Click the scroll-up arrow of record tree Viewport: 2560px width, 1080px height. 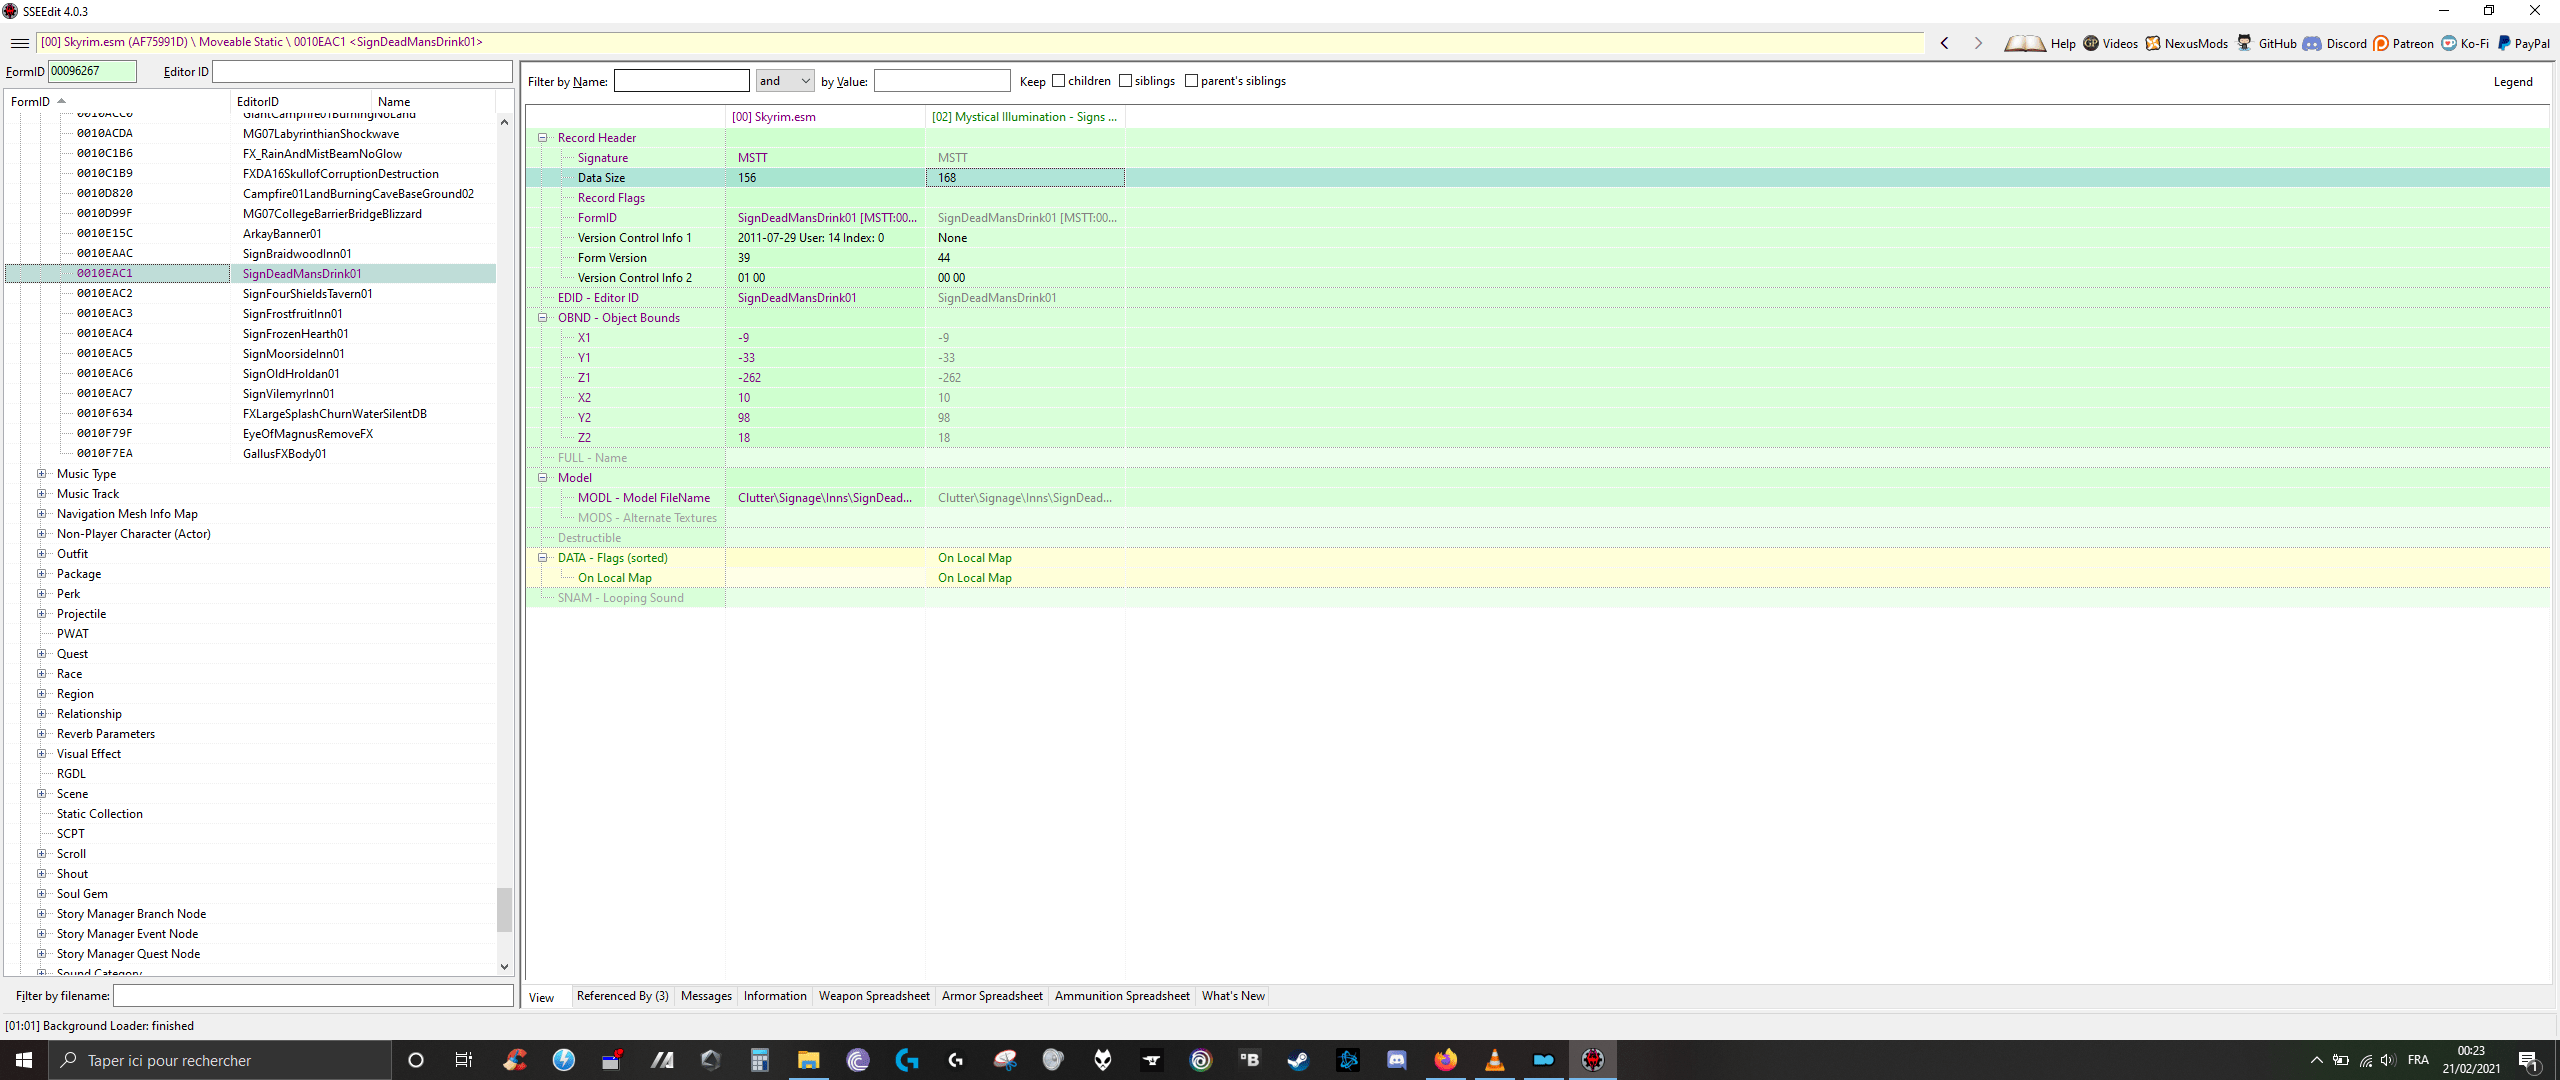coord(504,122)
